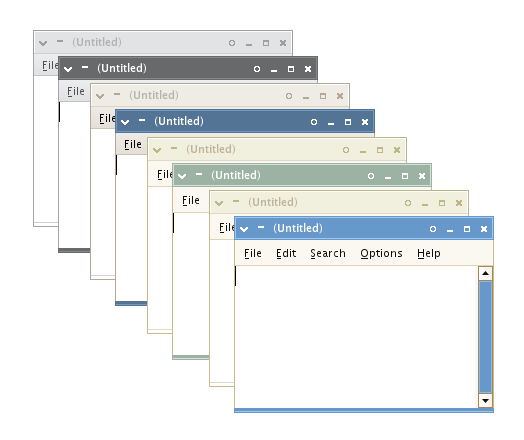Click the blue vertical scrollbar thumb
The height and width of the screenshot is (440, 524).
(485, 337)
